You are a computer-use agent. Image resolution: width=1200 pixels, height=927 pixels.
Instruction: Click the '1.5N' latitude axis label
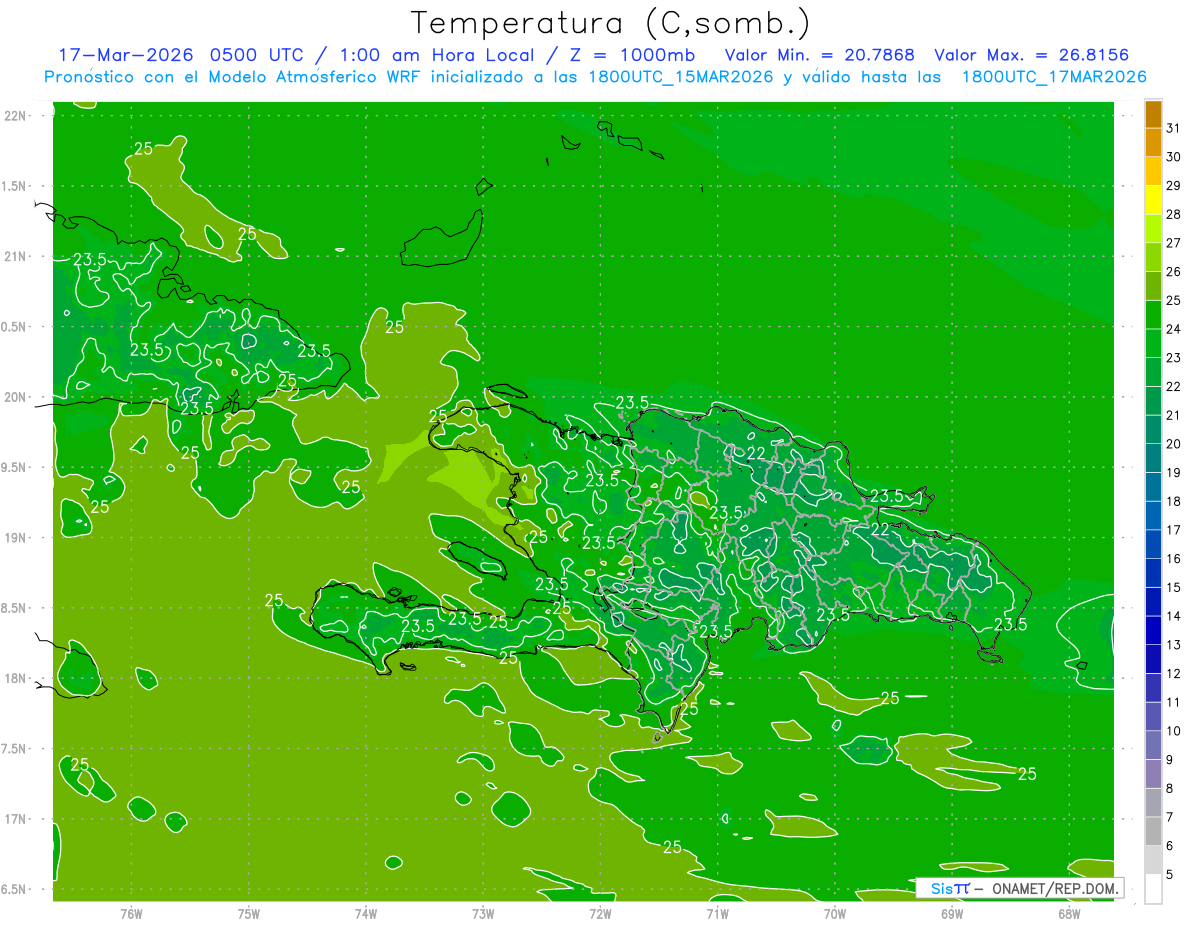click(15, 186)
